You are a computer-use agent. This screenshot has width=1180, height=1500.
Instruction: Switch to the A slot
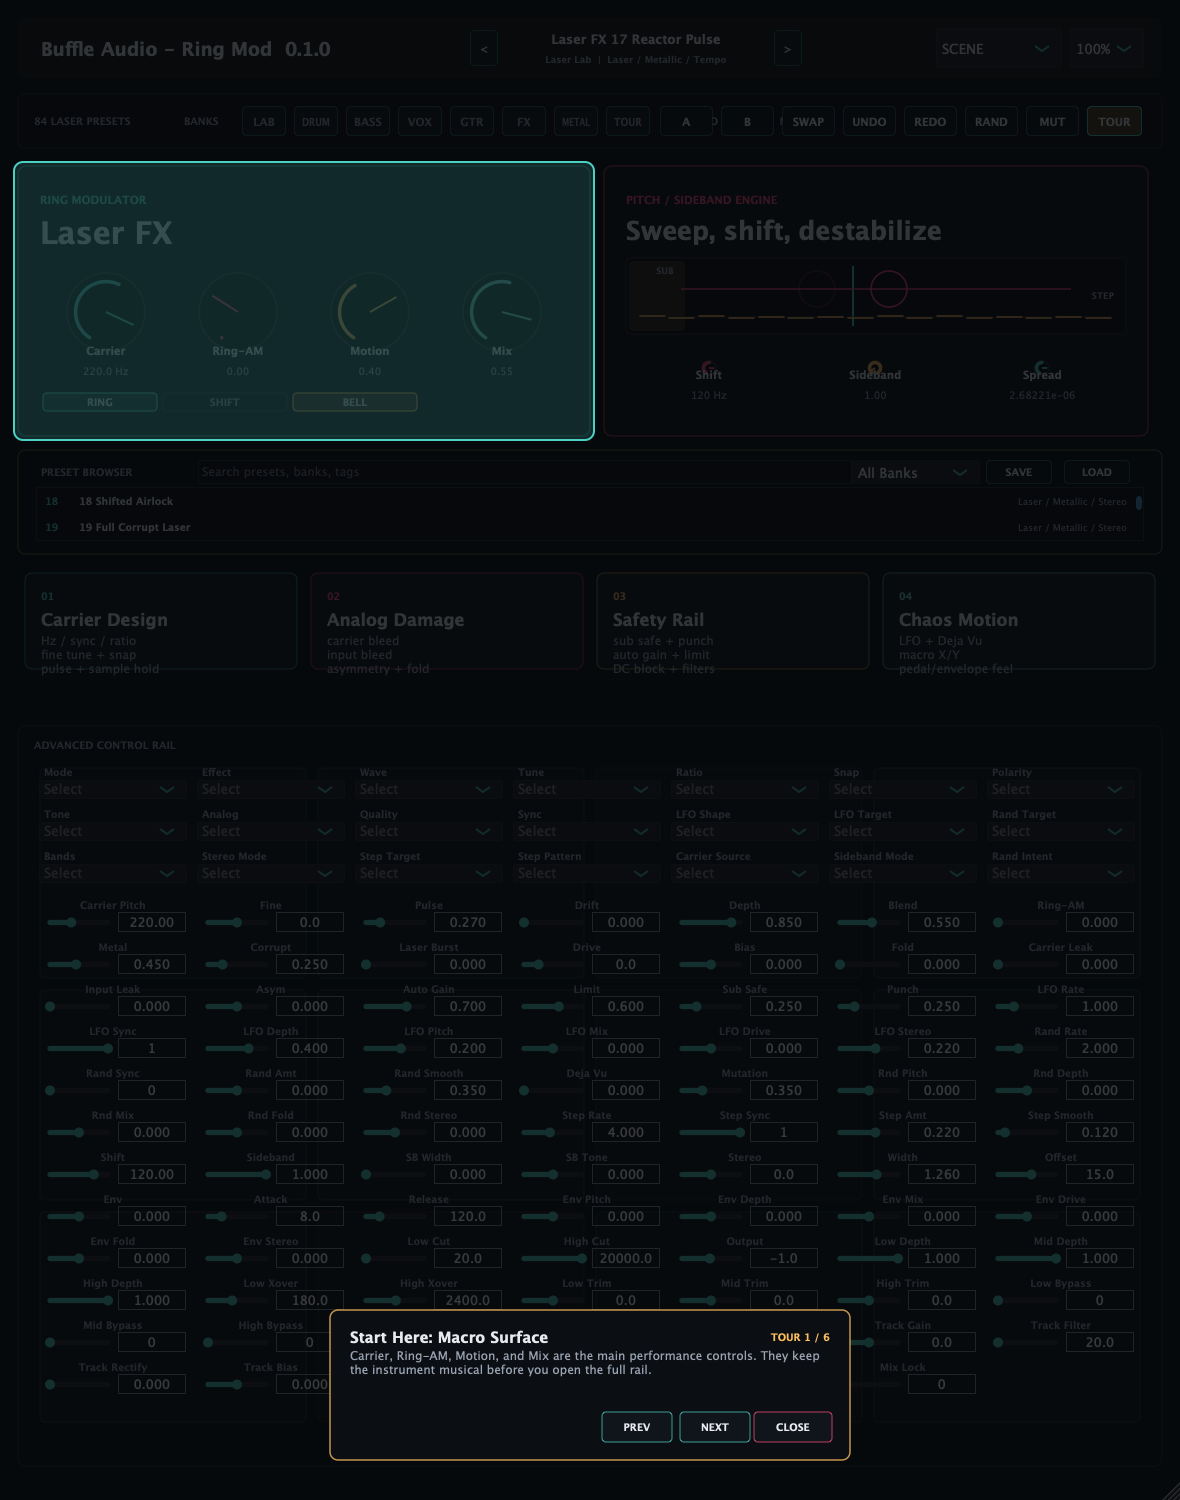[x=686, y=122]
